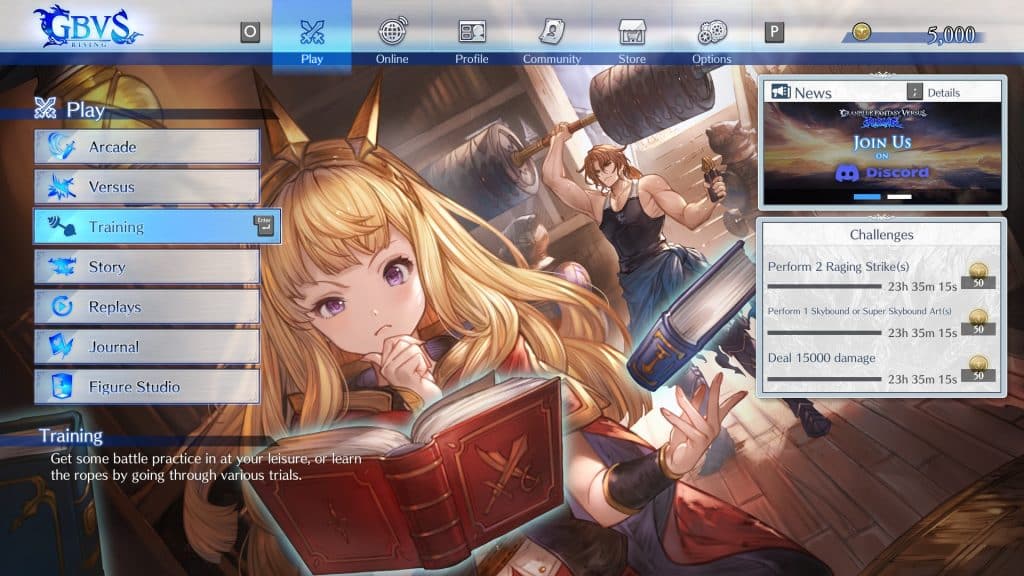Click the Skybound Art challenge text
This screenshot has width=1024, height=576.
click(859, 311)
